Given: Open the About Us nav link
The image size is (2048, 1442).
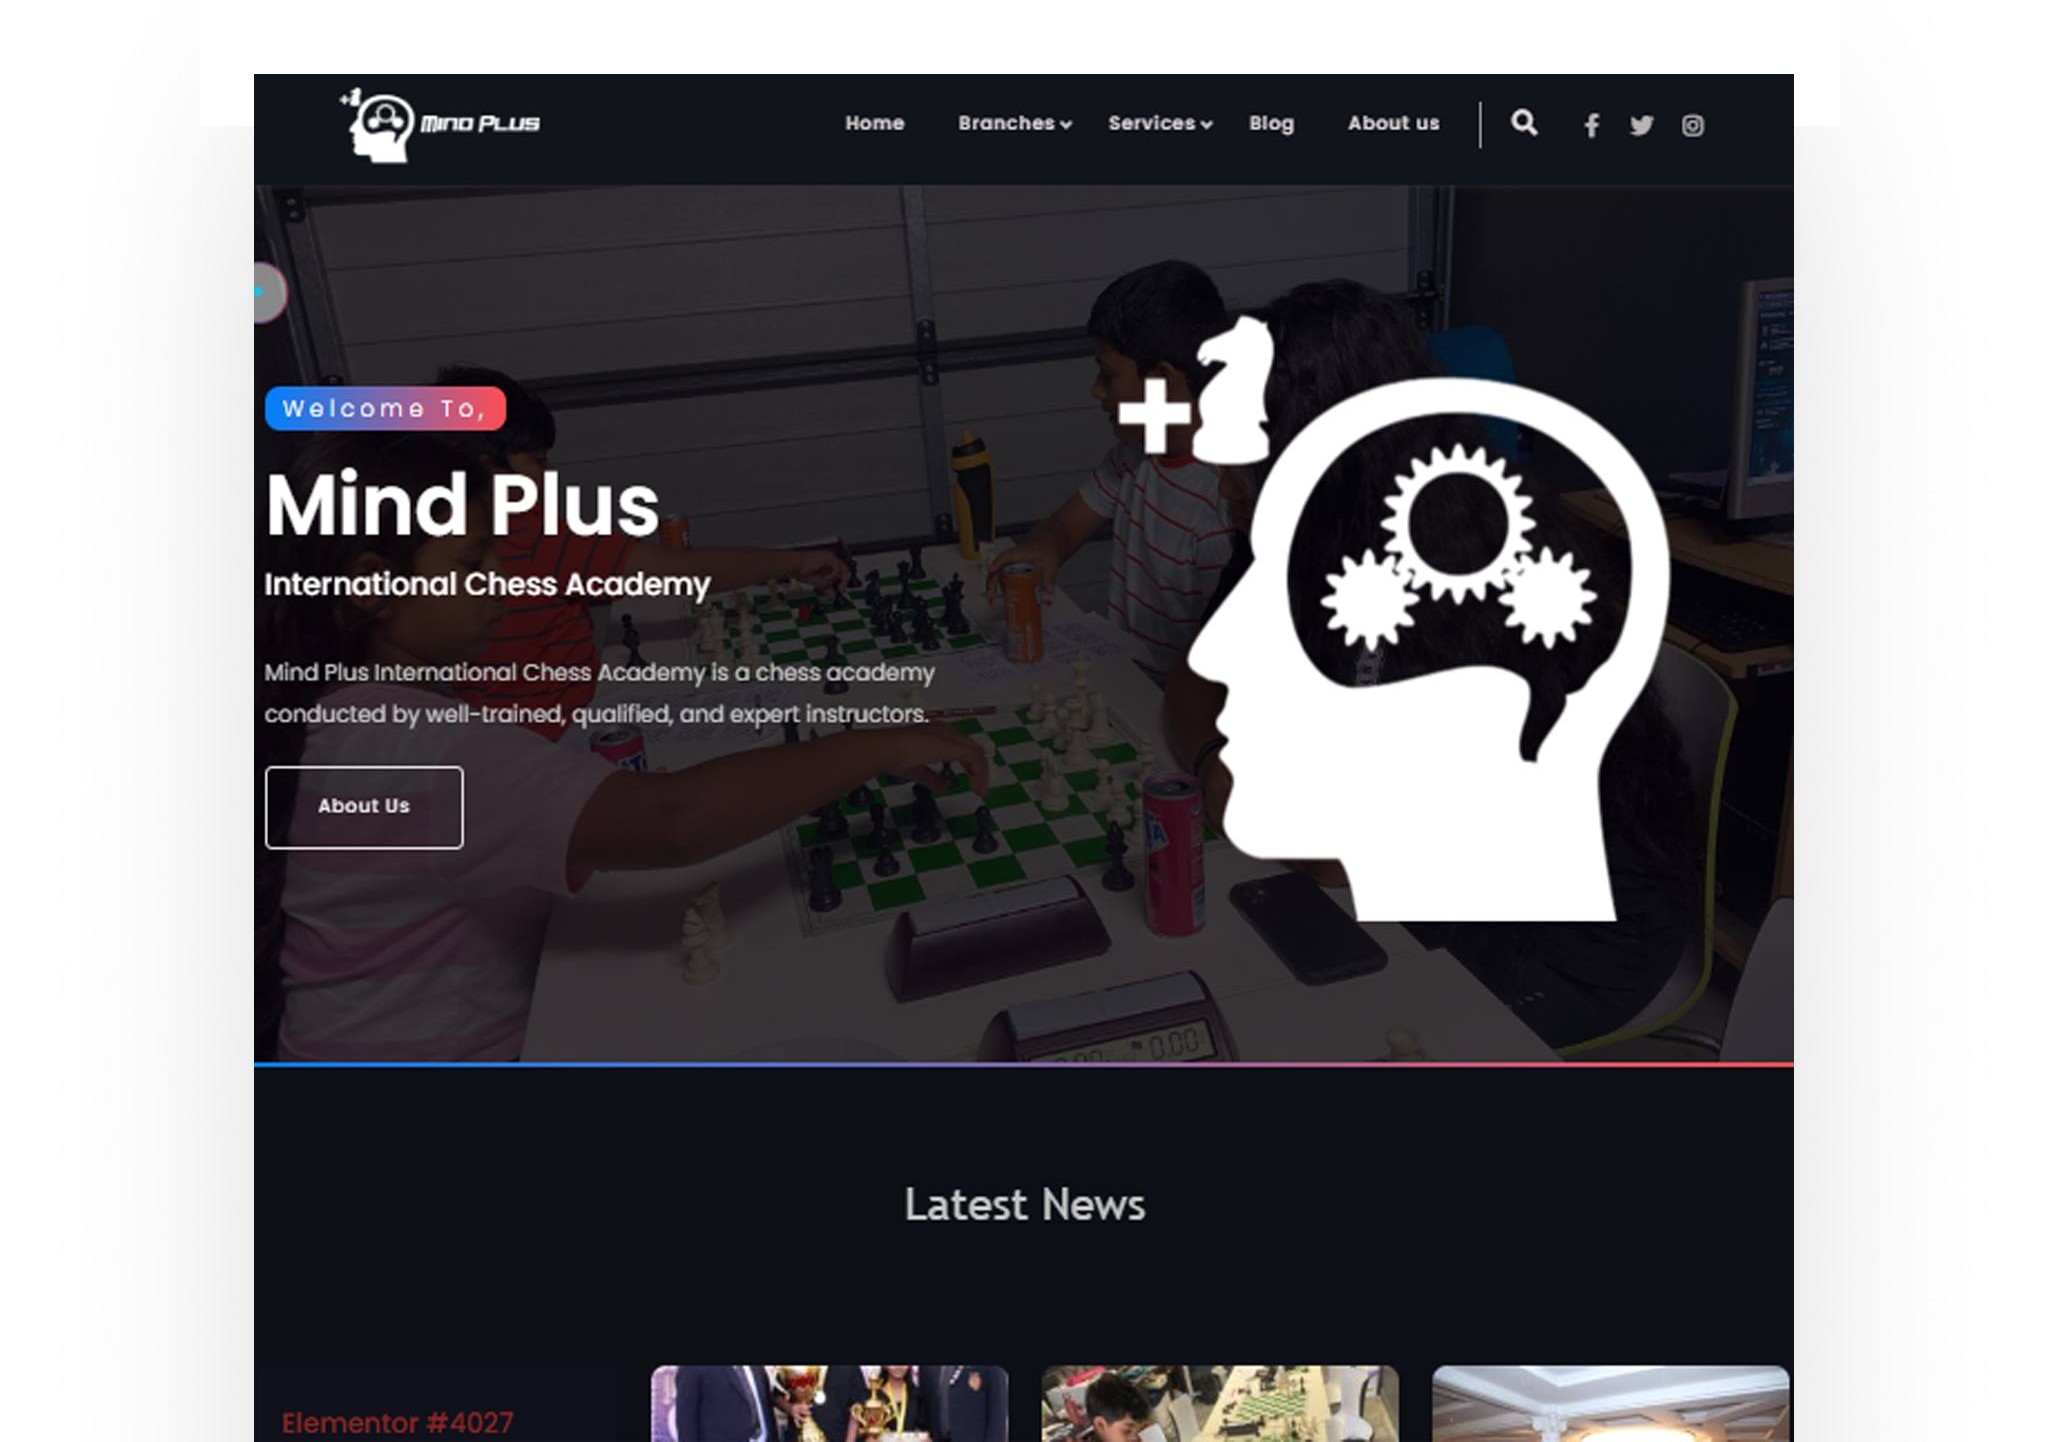Looking at the screenshot, I should 1393,122.
